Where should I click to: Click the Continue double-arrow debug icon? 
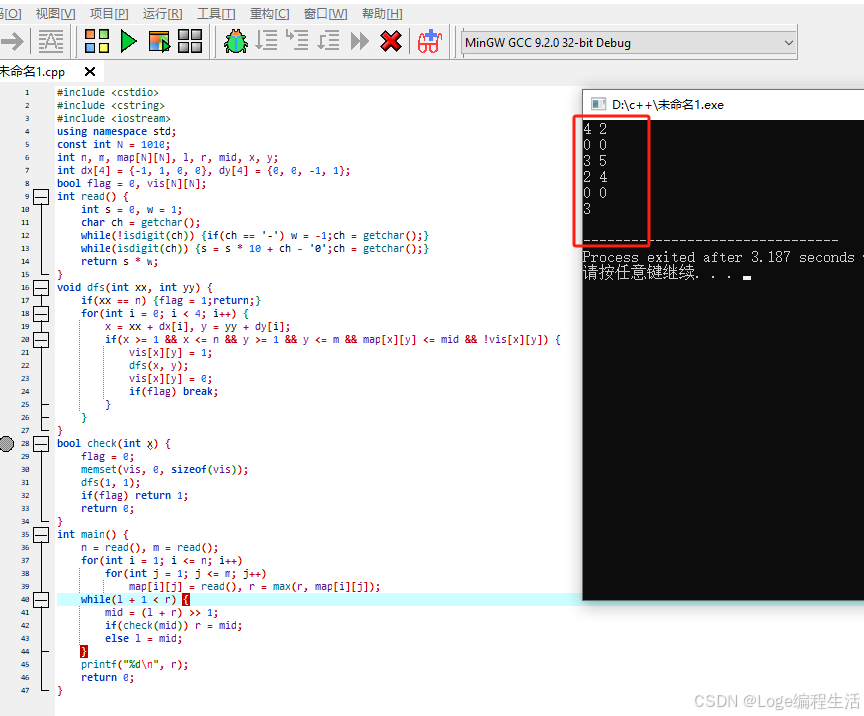(359, 41)
